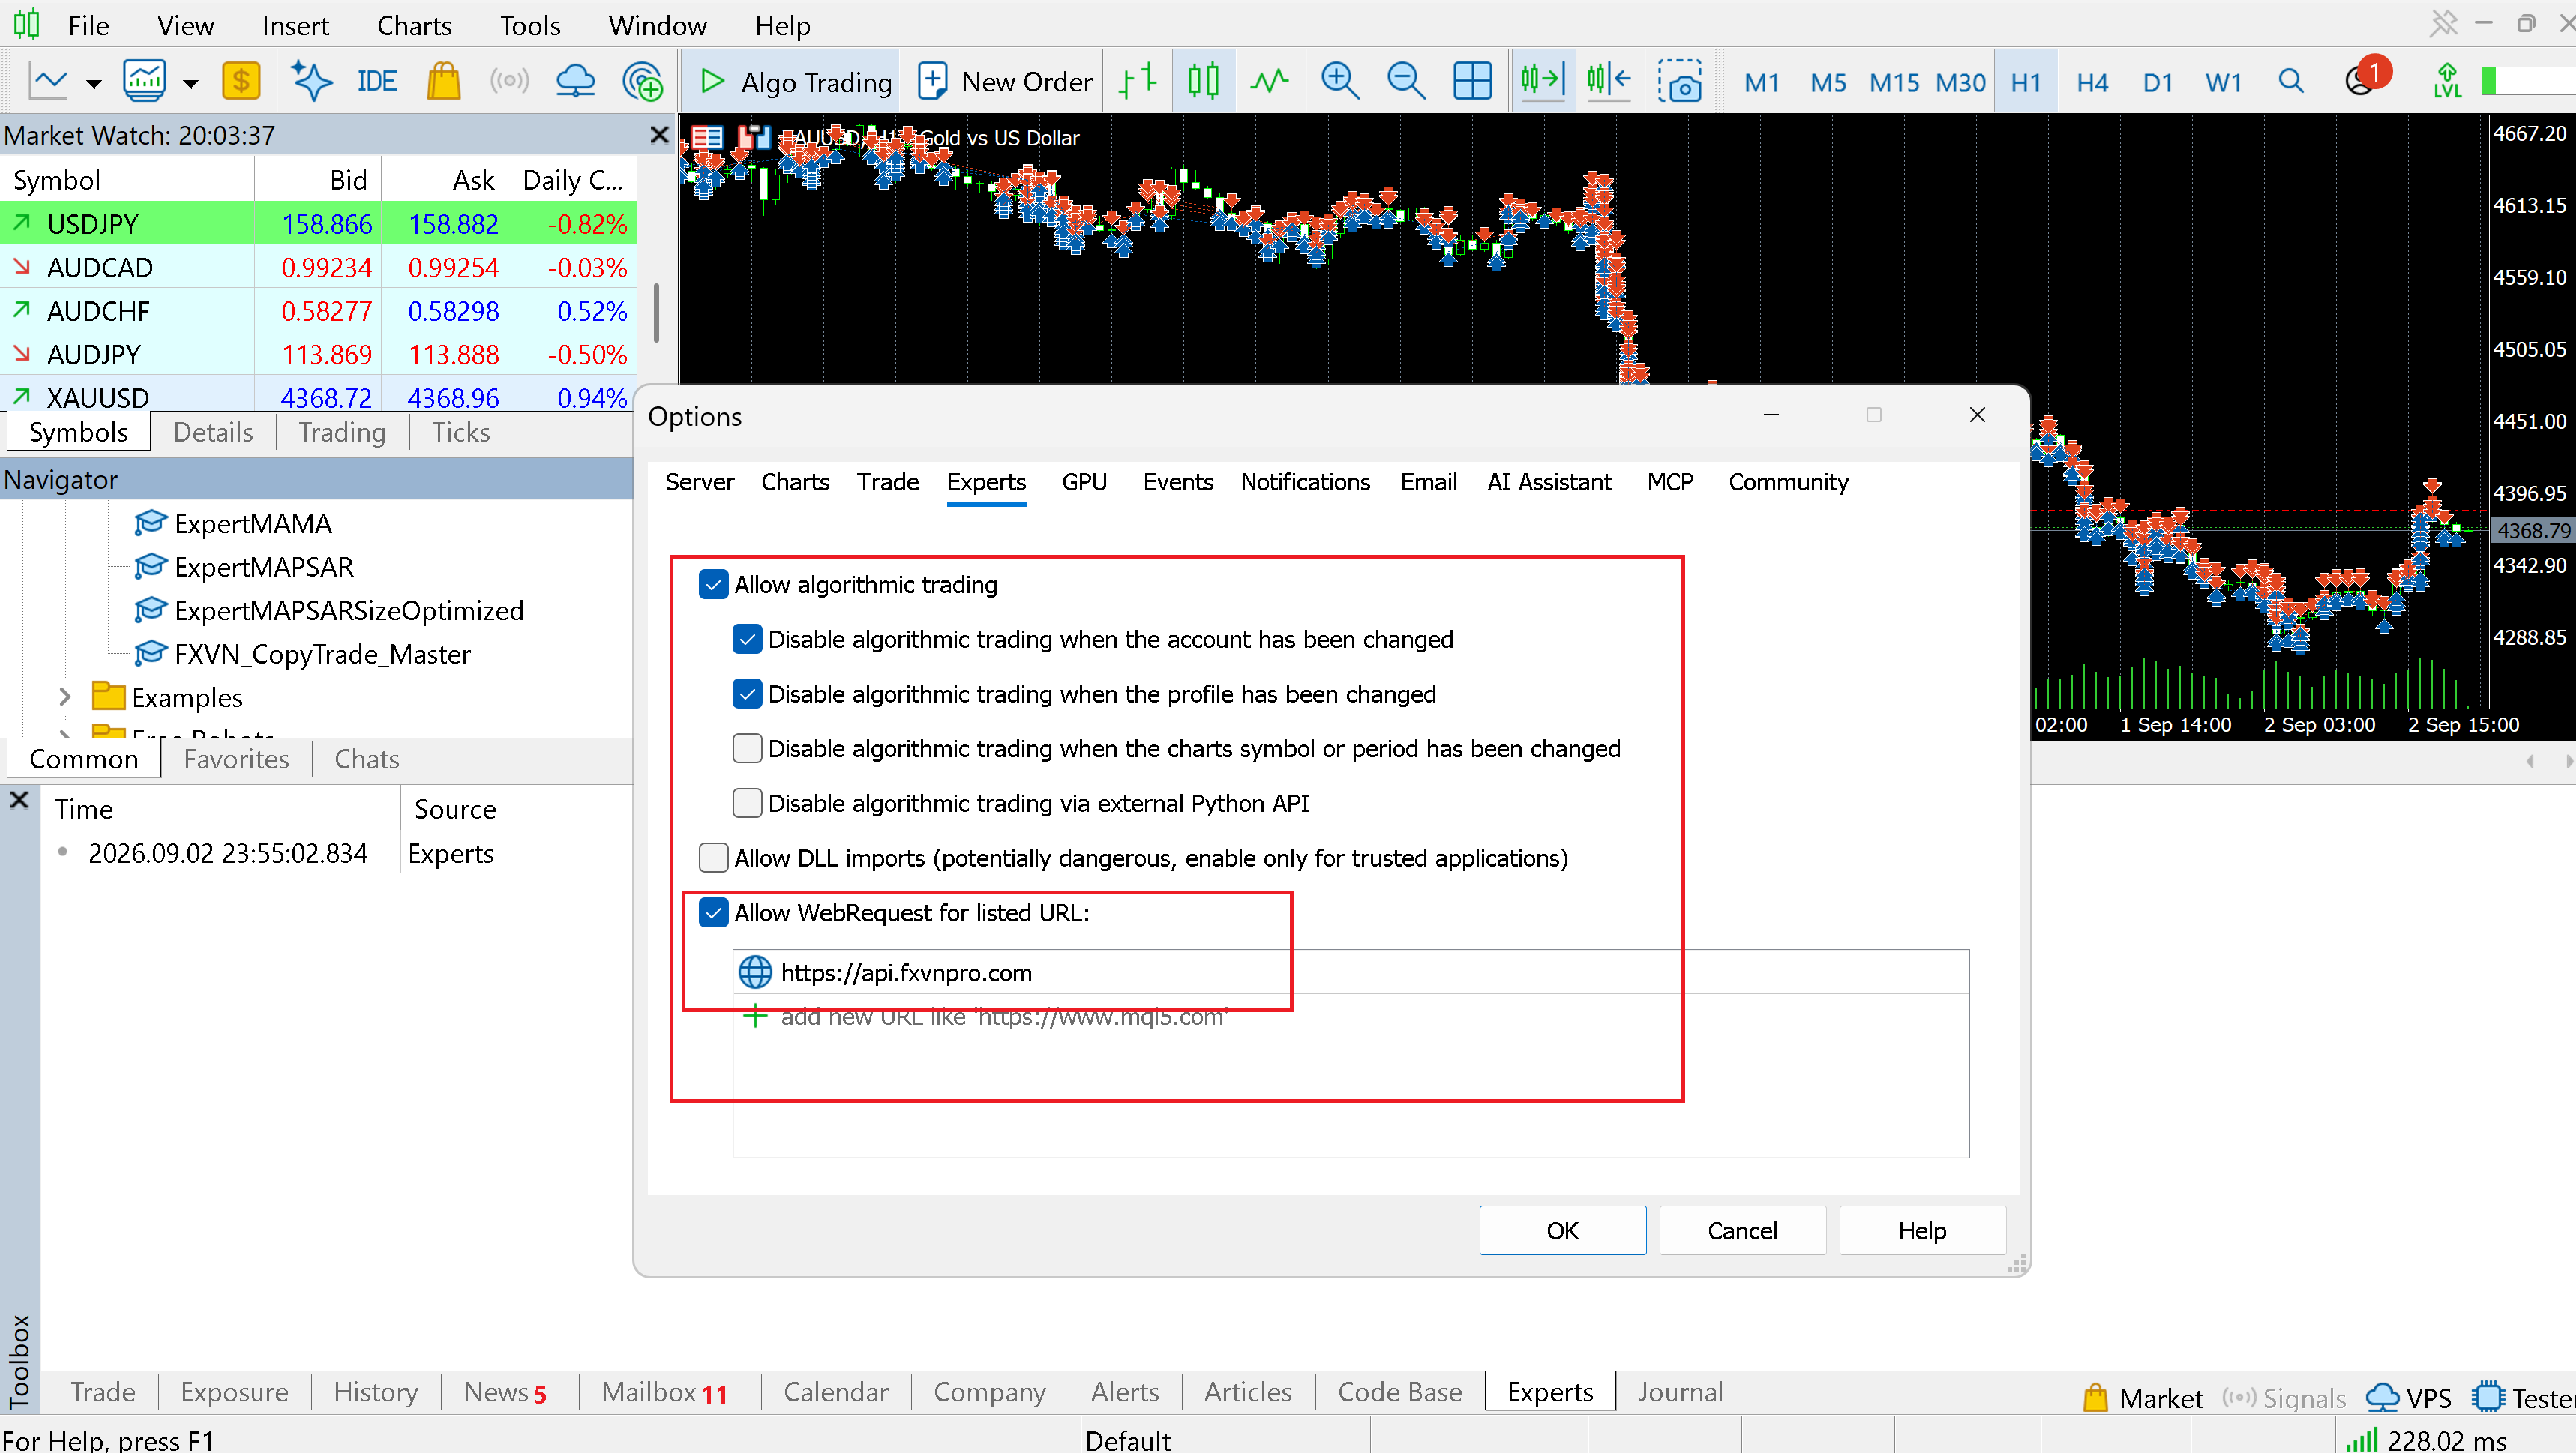Screen dimensions: 2576x1453
Task: Select the H4 timeframe
Action: click(2091, 83)
